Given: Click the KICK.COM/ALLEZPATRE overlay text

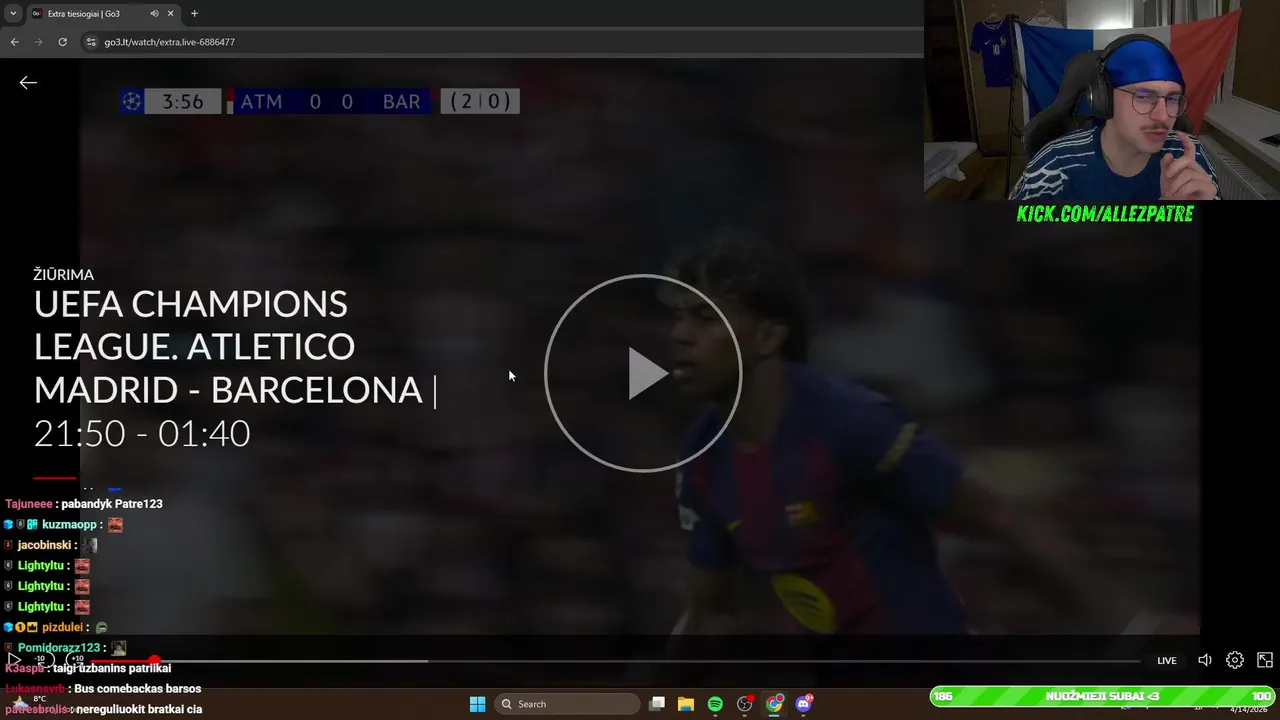Looking at the screenshot, I should coord(1105,213).
